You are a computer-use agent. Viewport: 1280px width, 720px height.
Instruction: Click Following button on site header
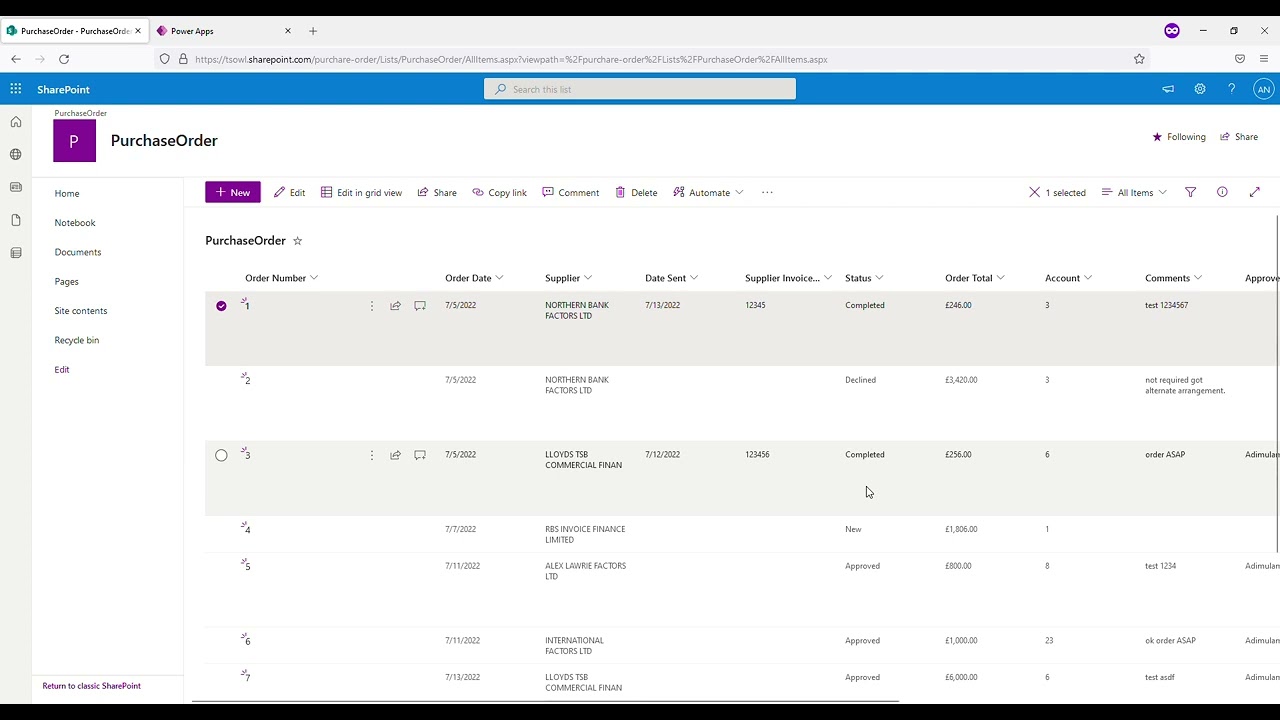pyautogui.click(x=1179, y=137)
